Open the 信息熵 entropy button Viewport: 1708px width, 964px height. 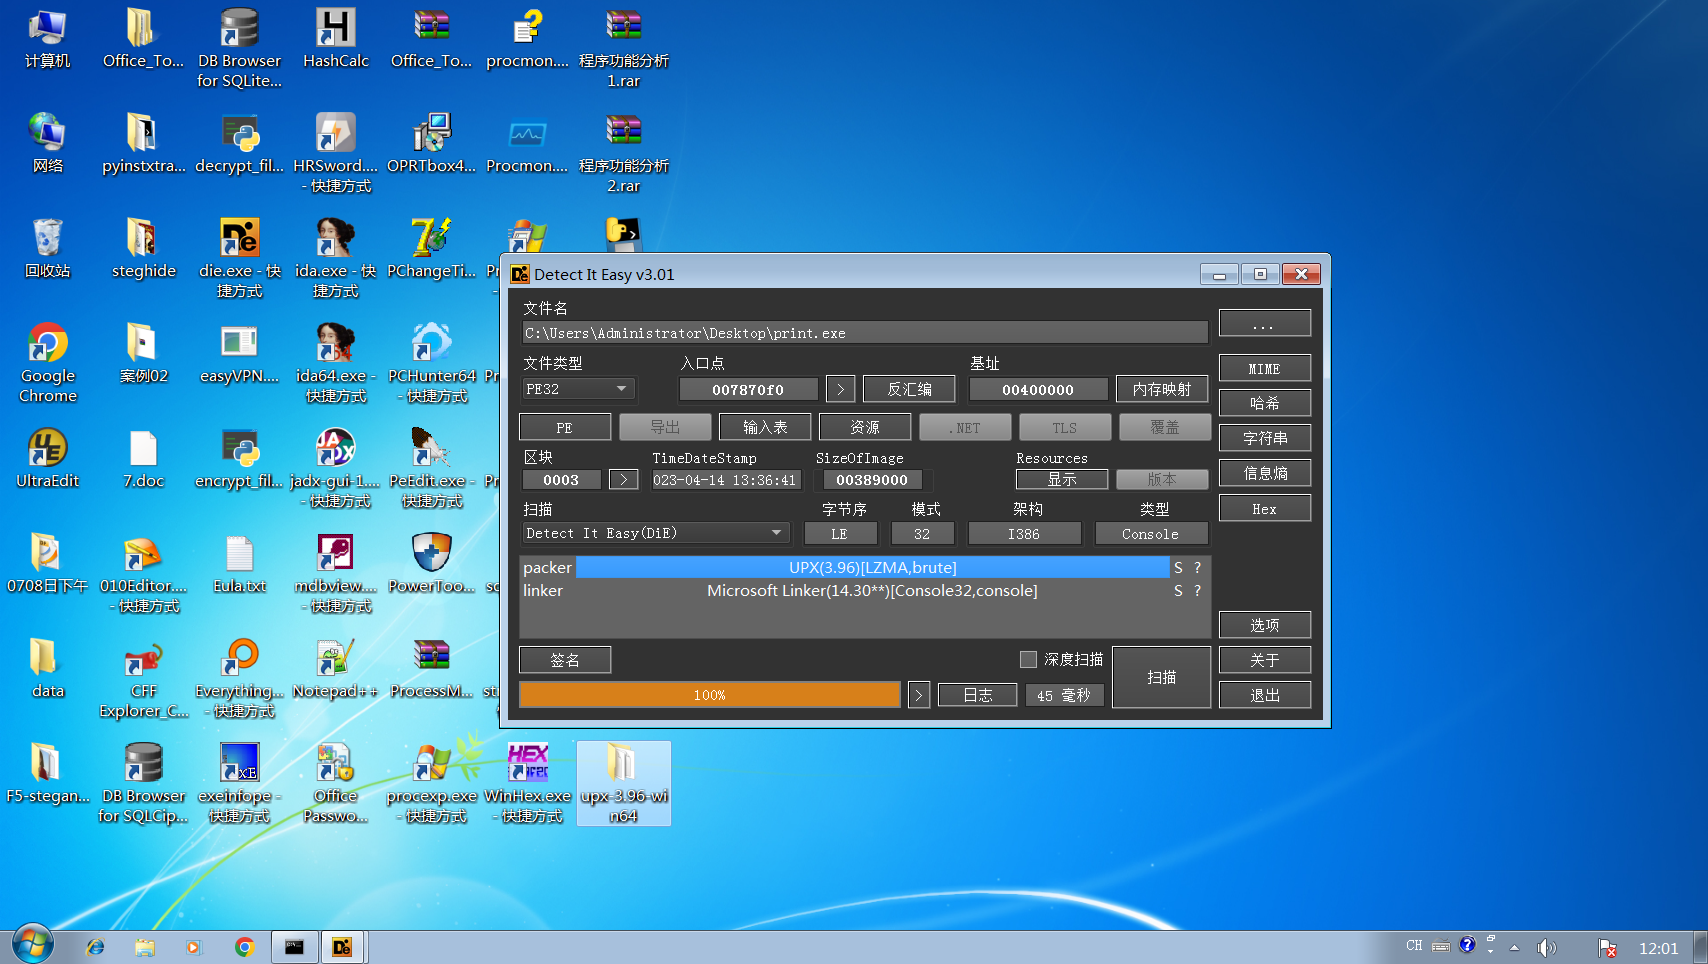[1264, 473]
